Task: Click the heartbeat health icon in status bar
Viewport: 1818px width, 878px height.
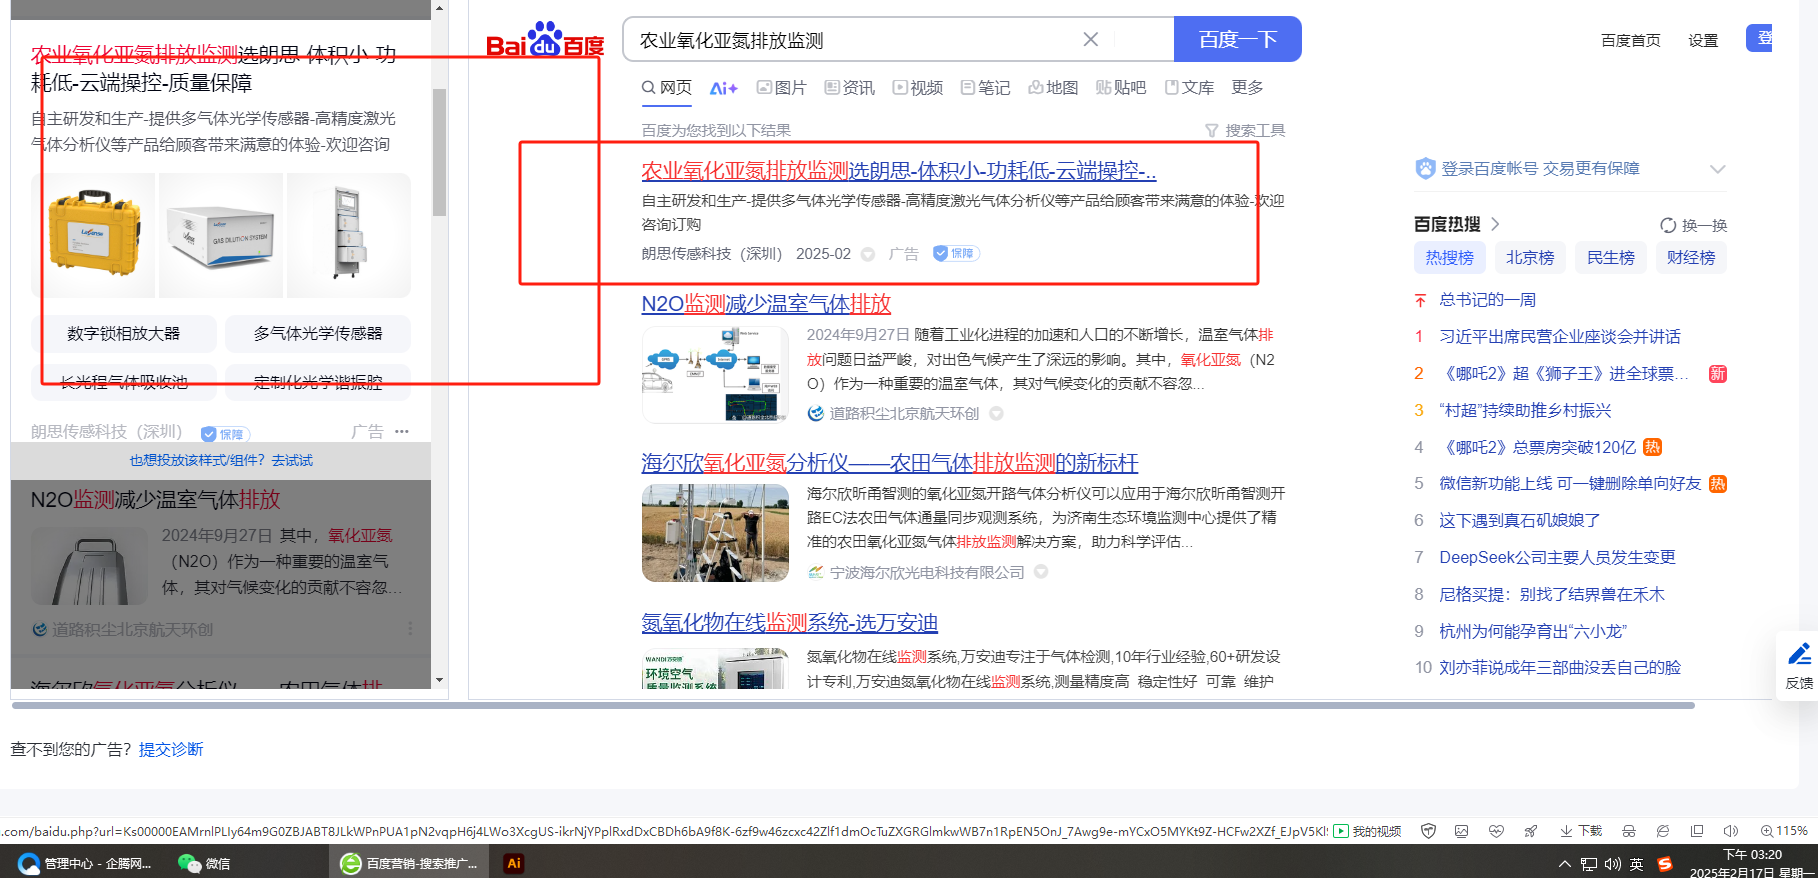Action: pos(1496,831)
